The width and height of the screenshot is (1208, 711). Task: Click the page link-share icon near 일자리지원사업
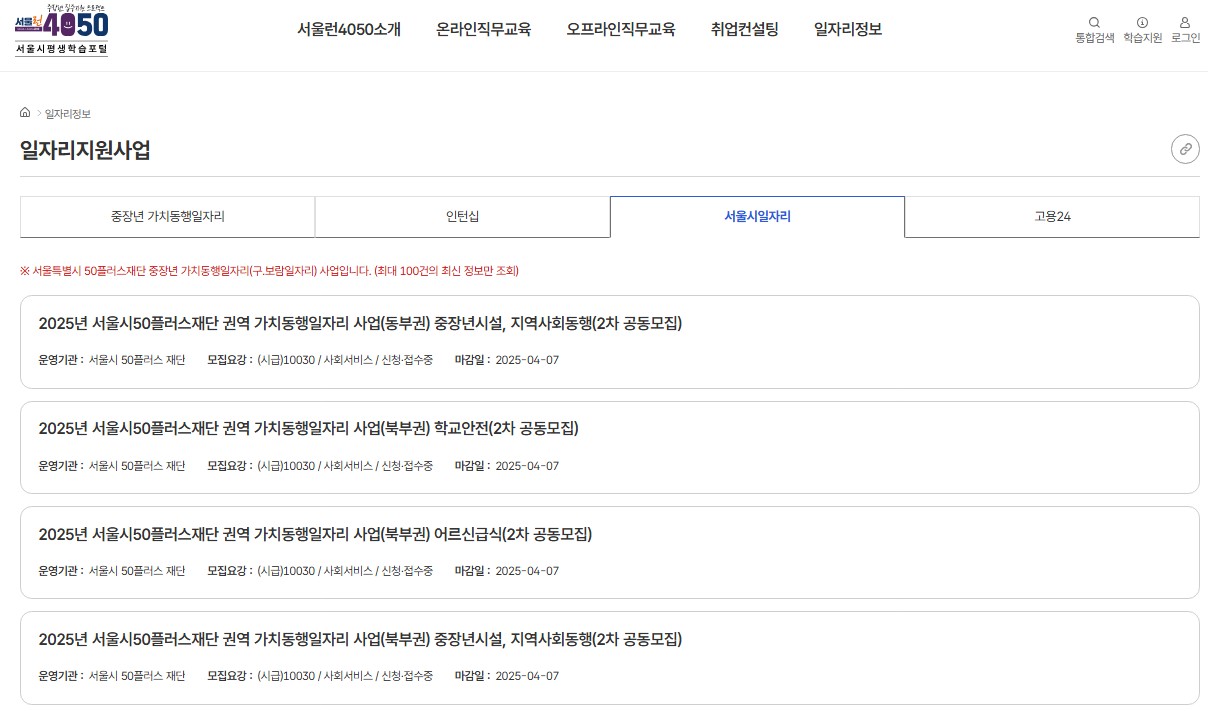[1185, 148]
